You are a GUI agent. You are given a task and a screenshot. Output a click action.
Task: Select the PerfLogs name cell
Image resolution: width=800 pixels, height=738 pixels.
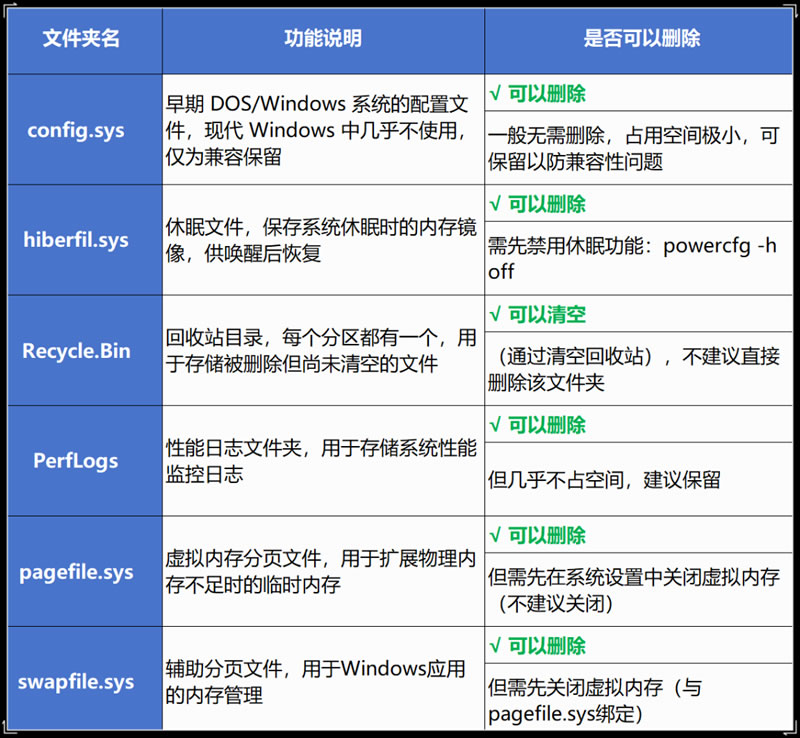[x=82, y=461]
